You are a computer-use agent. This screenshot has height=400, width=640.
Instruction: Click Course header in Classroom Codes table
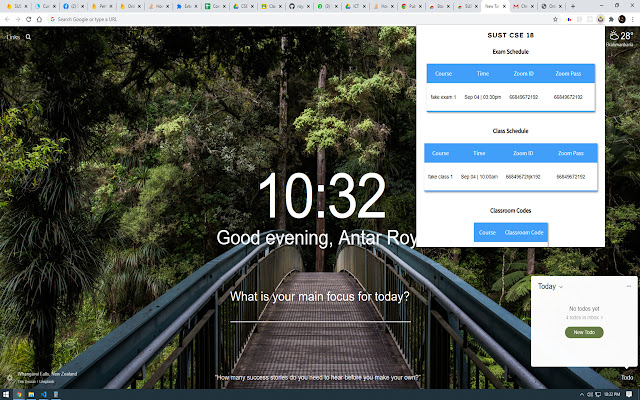[487, 233]
